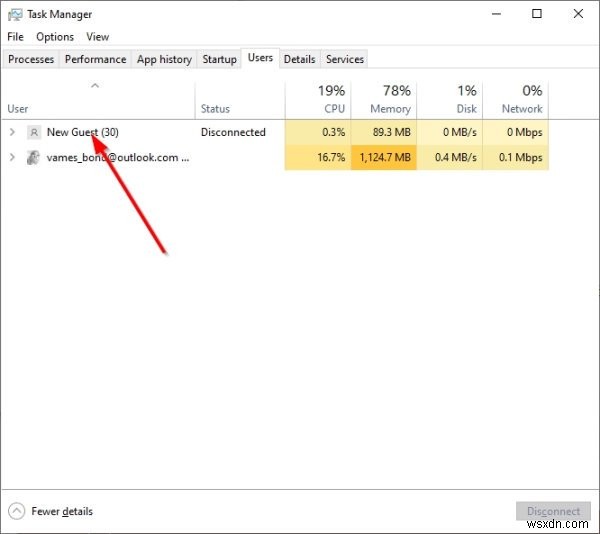Expand the vames_bond@outlook.com user row
Image resolution: width=600 pixels, height=534 pixels.
(12, 157)
